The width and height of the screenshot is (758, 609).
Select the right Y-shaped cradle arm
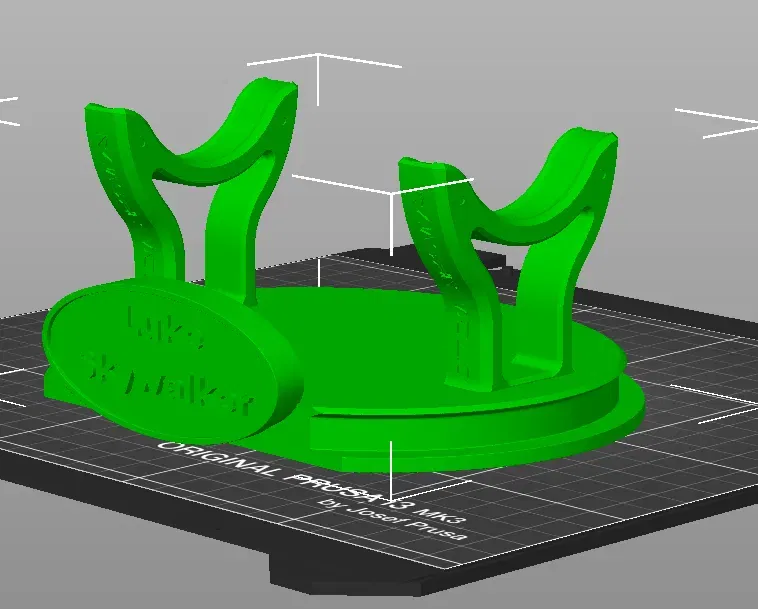[x=508, y=261]
